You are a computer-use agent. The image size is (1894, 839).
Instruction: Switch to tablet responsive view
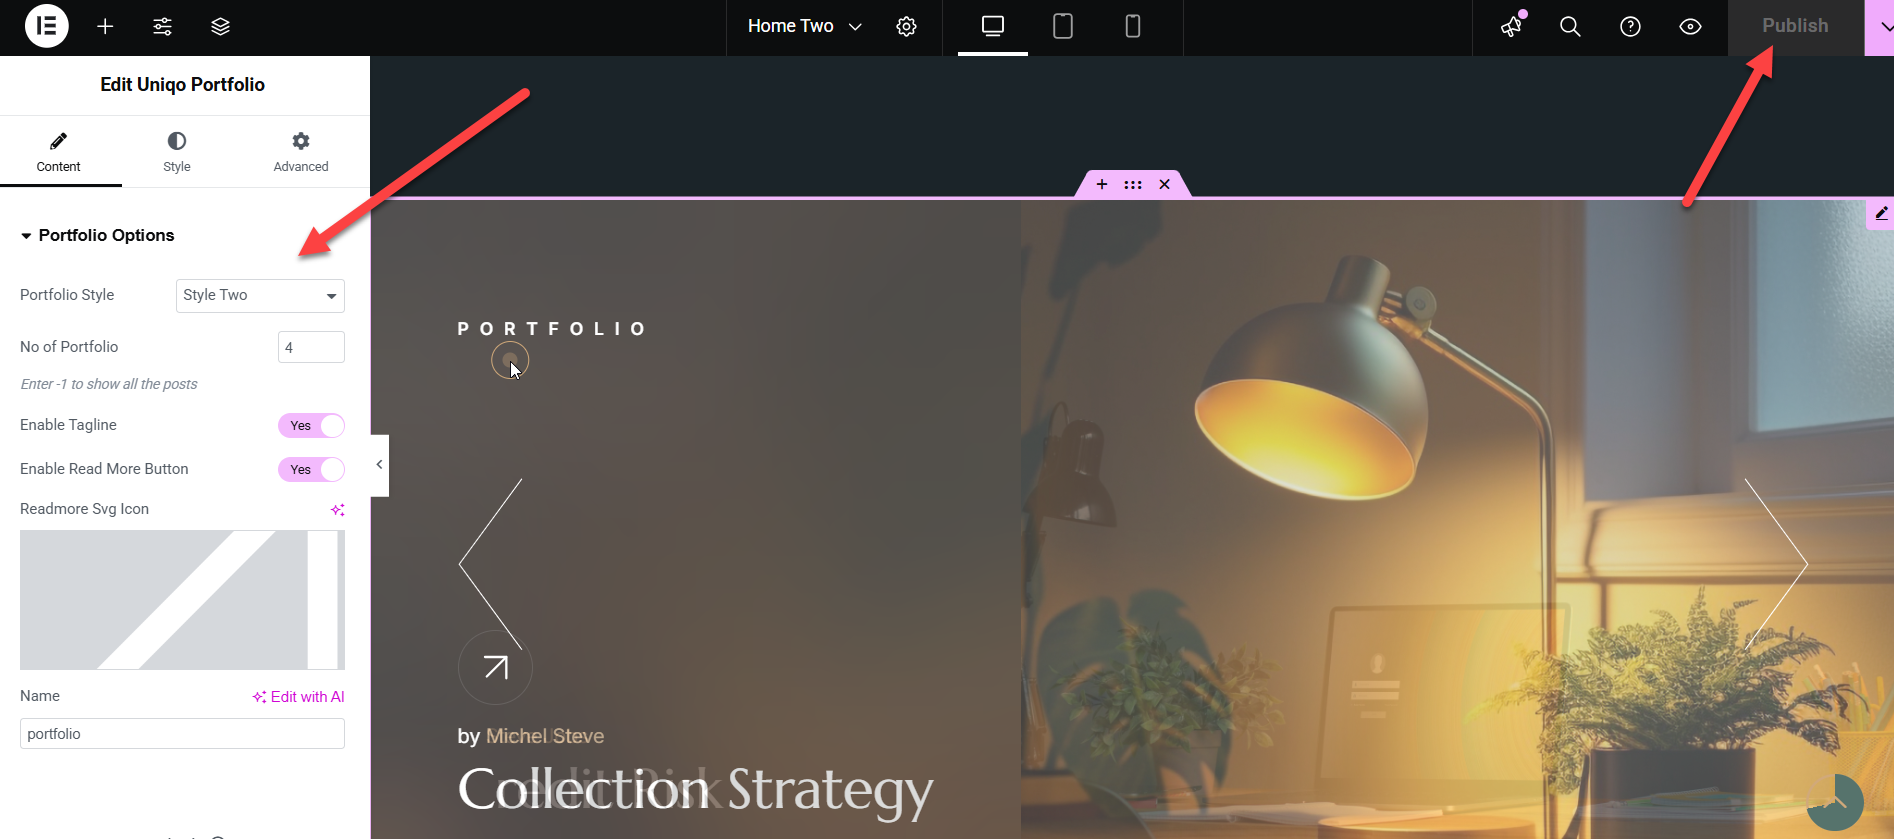(1063, 26)
